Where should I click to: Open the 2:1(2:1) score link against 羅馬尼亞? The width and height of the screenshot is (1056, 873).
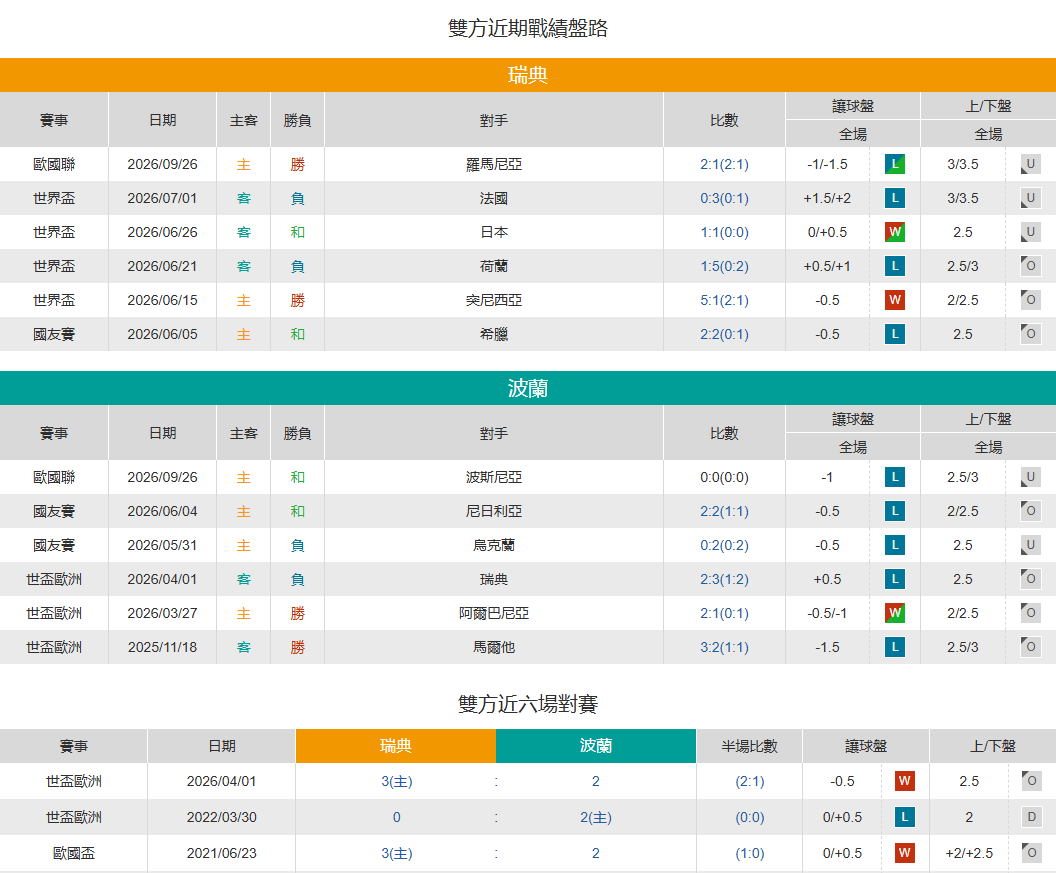click(x=724, y=164)
